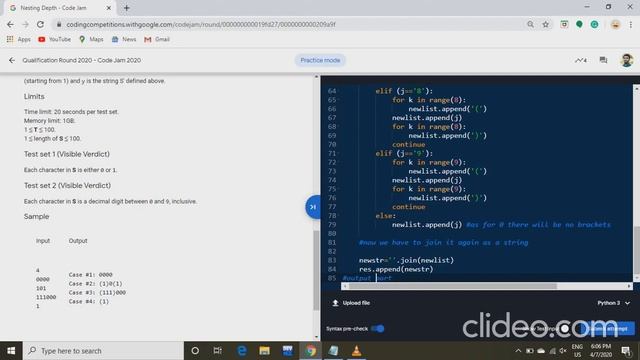Viewport: 640px width, 360px height.
Task: Open the Grammarly extension icon
Action: click(x=594, y=24)
